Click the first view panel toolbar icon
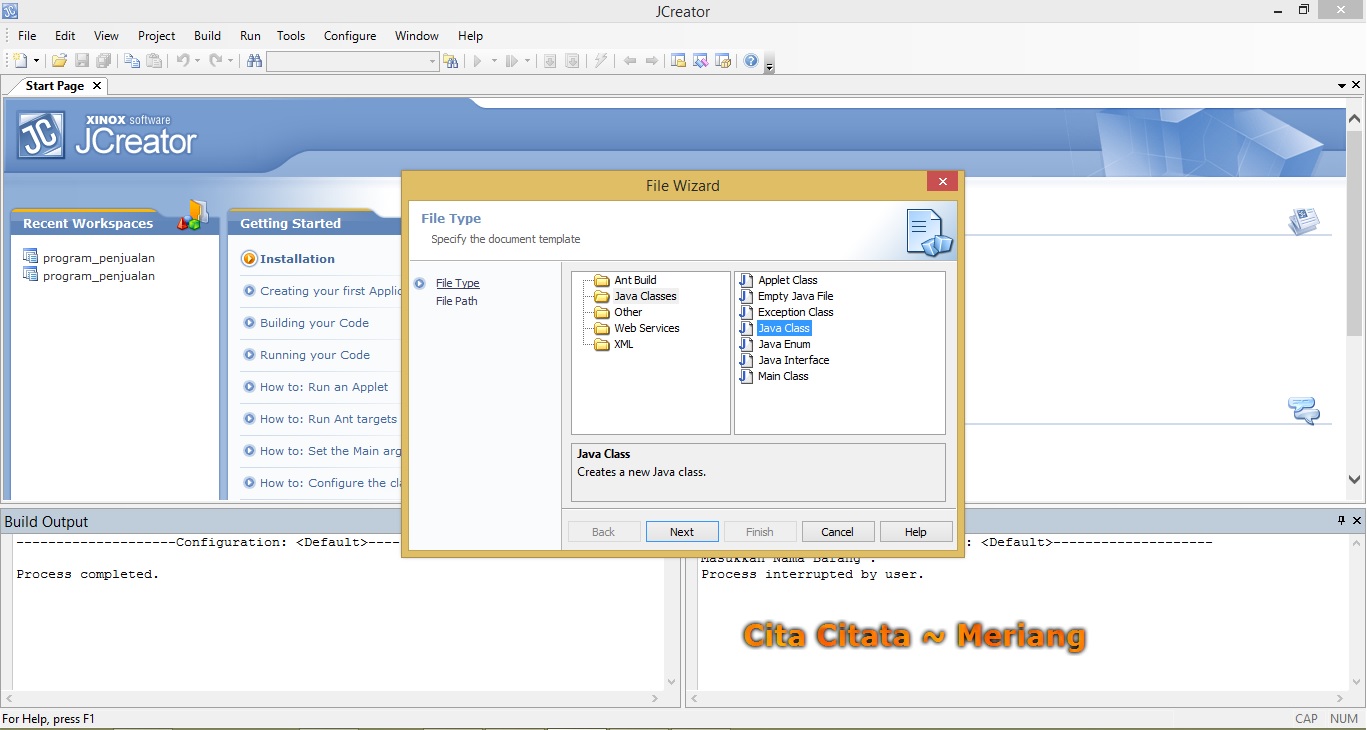 click(679, 61)
